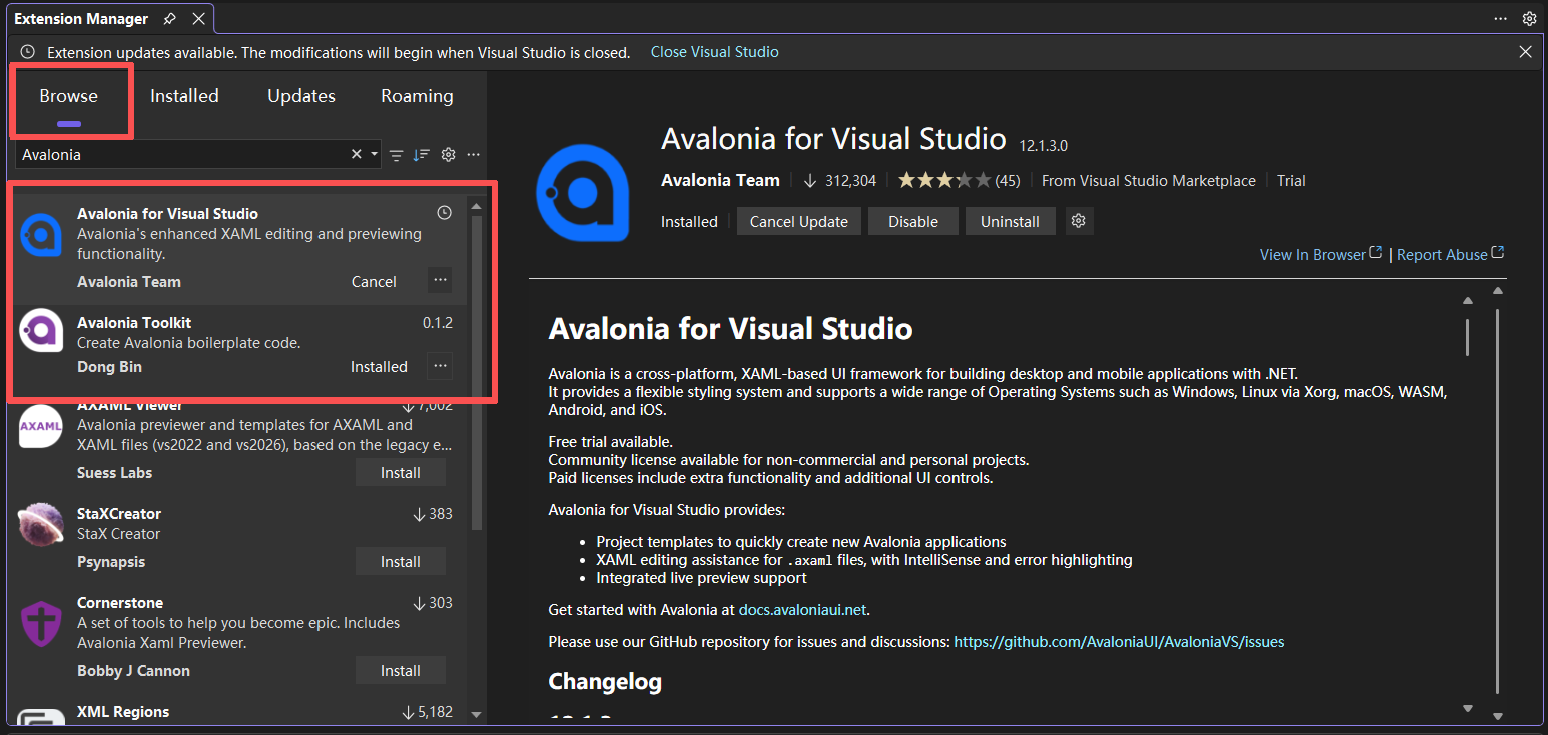Dismiss the extension updates notification bar

[1525, 52]
